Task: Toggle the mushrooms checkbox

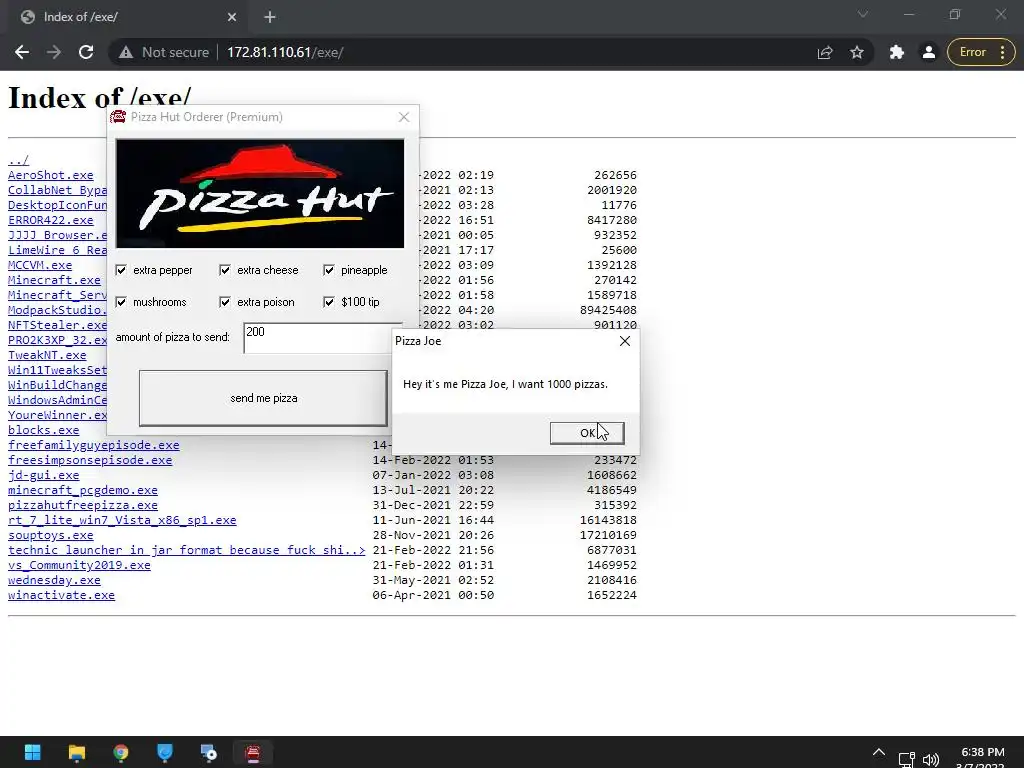Action: coord(121,302)
